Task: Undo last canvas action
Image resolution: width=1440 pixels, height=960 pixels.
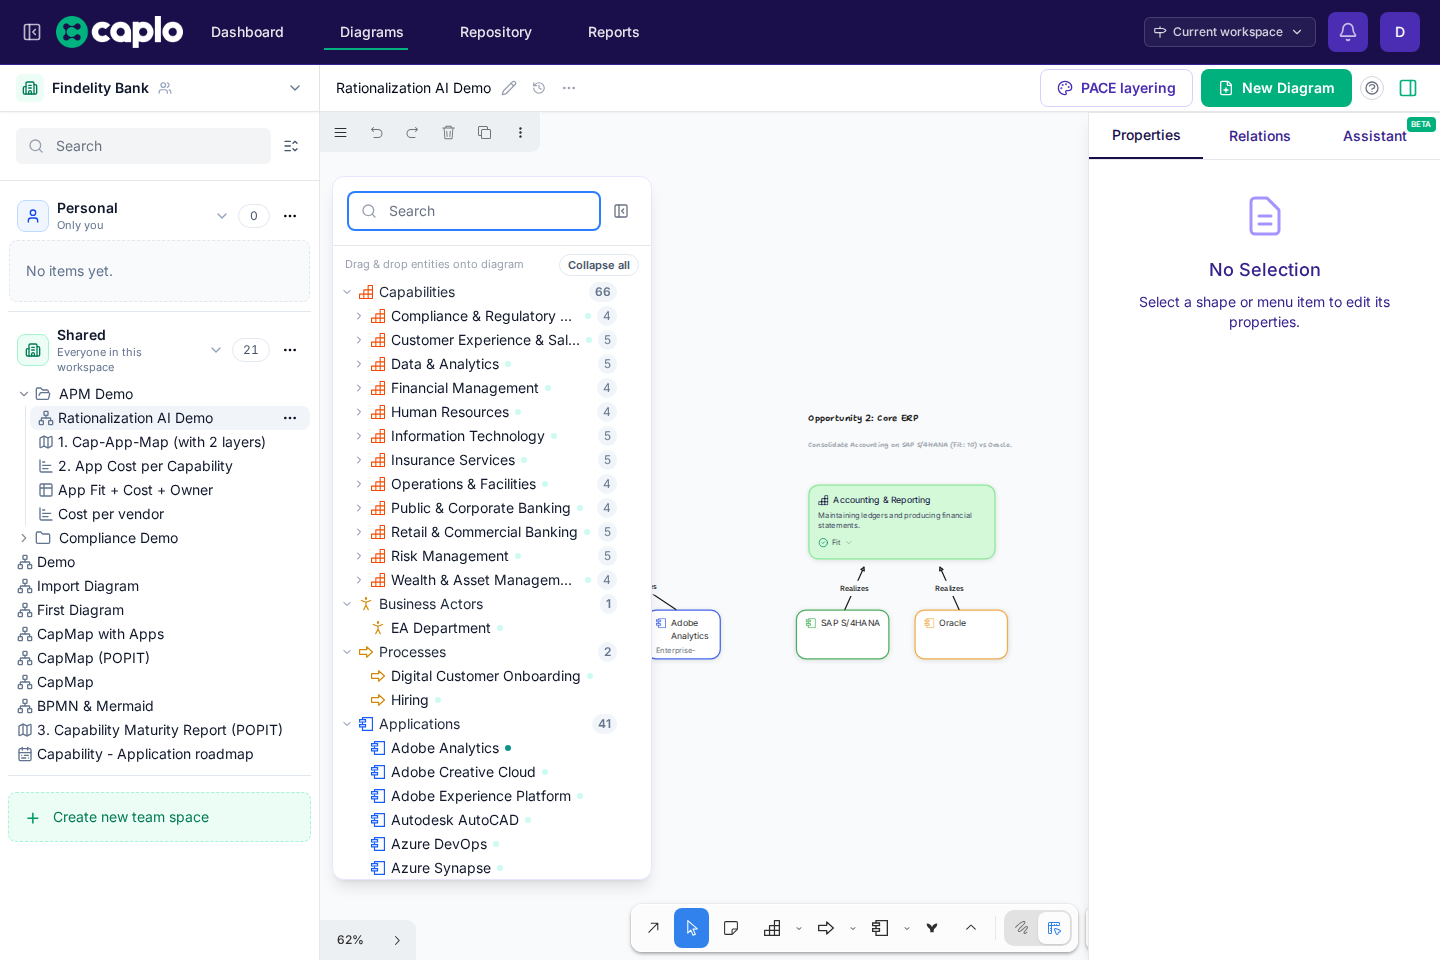Action: 377,132
